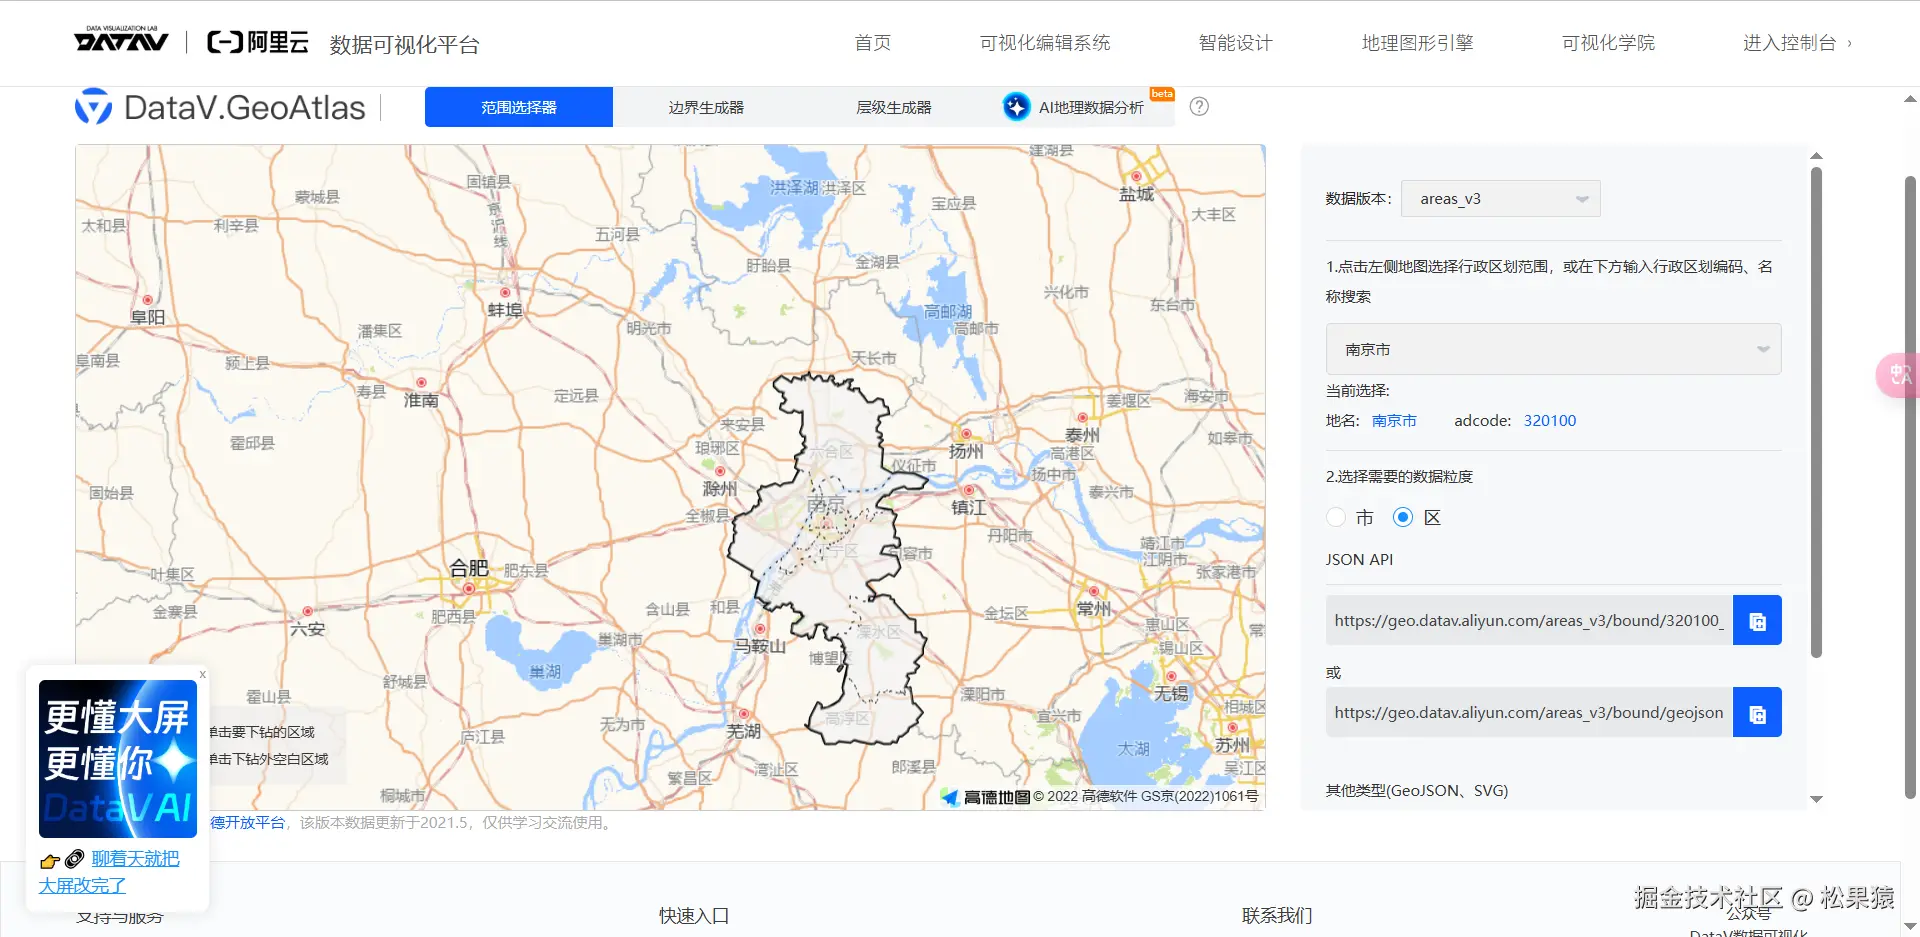
Task: Click the DataV.GeoAtlas logo icon
Action: 94,107
